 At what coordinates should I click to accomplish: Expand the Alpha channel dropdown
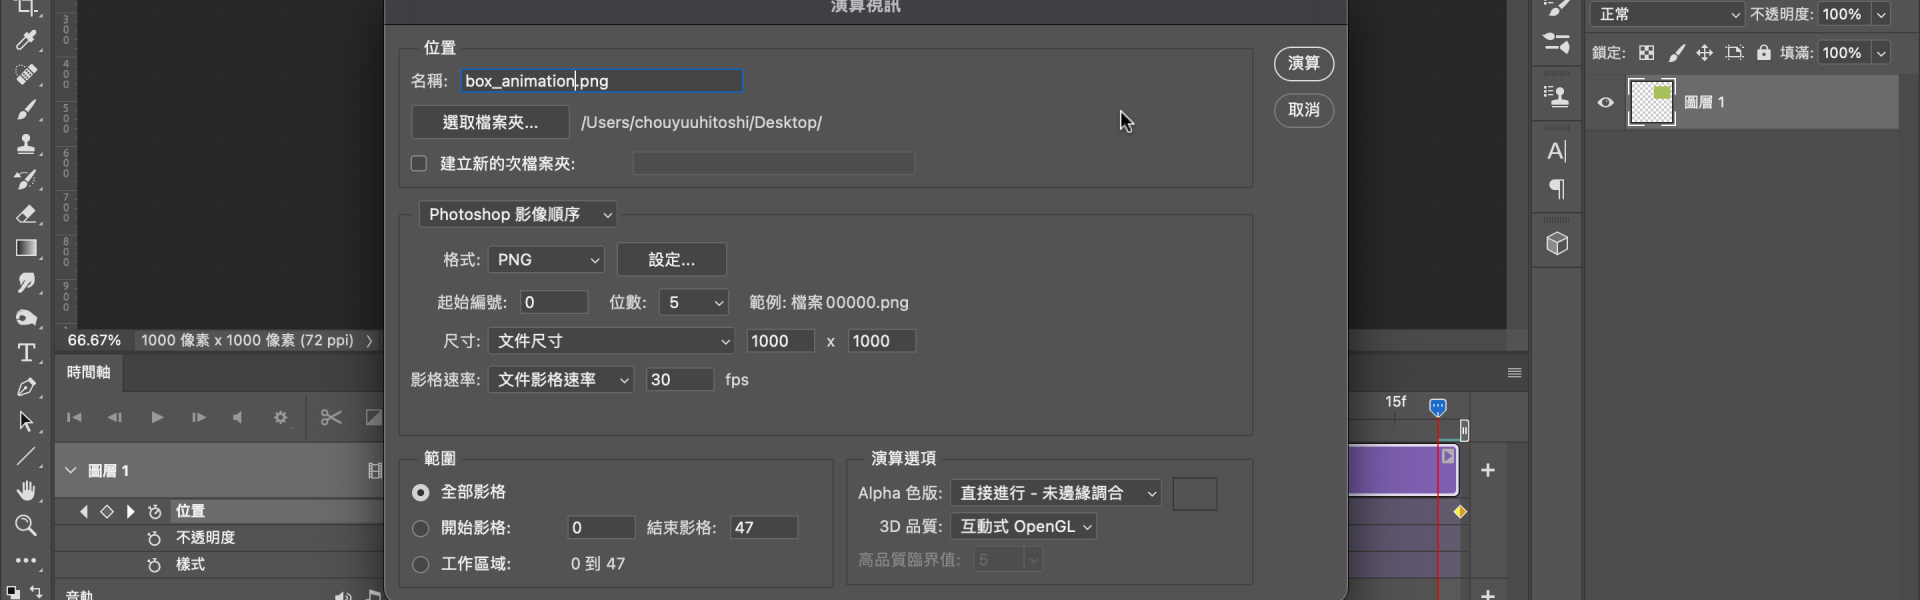click(1056, 493)
